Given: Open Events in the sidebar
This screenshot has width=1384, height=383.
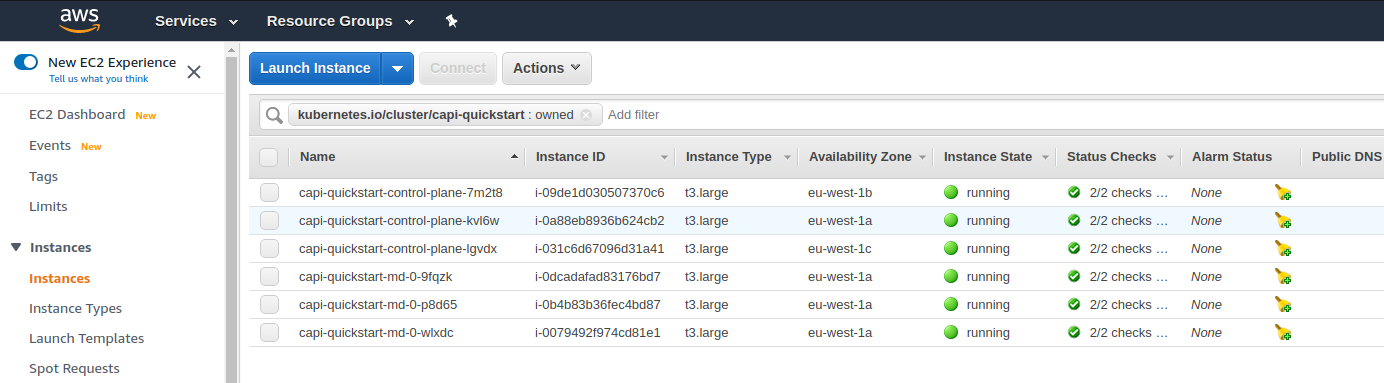Looking at the screenshot, I should 50,146.
